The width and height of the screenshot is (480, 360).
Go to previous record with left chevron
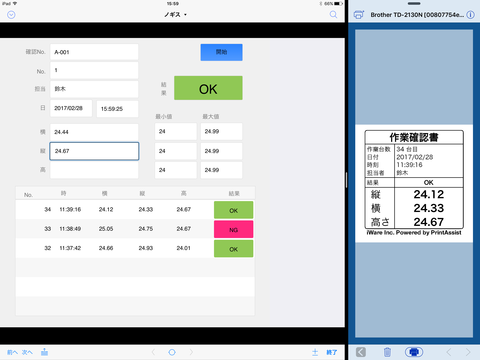coord(153,352)
